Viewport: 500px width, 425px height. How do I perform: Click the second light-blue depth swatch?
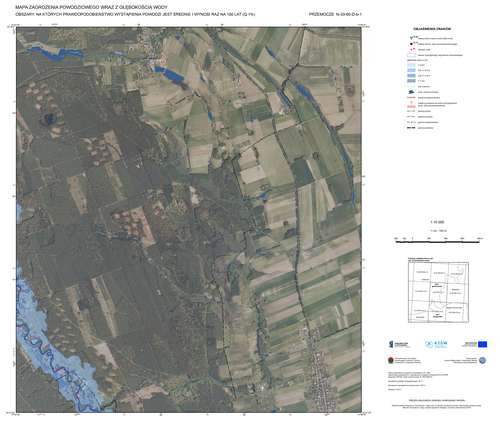[411, 70]
